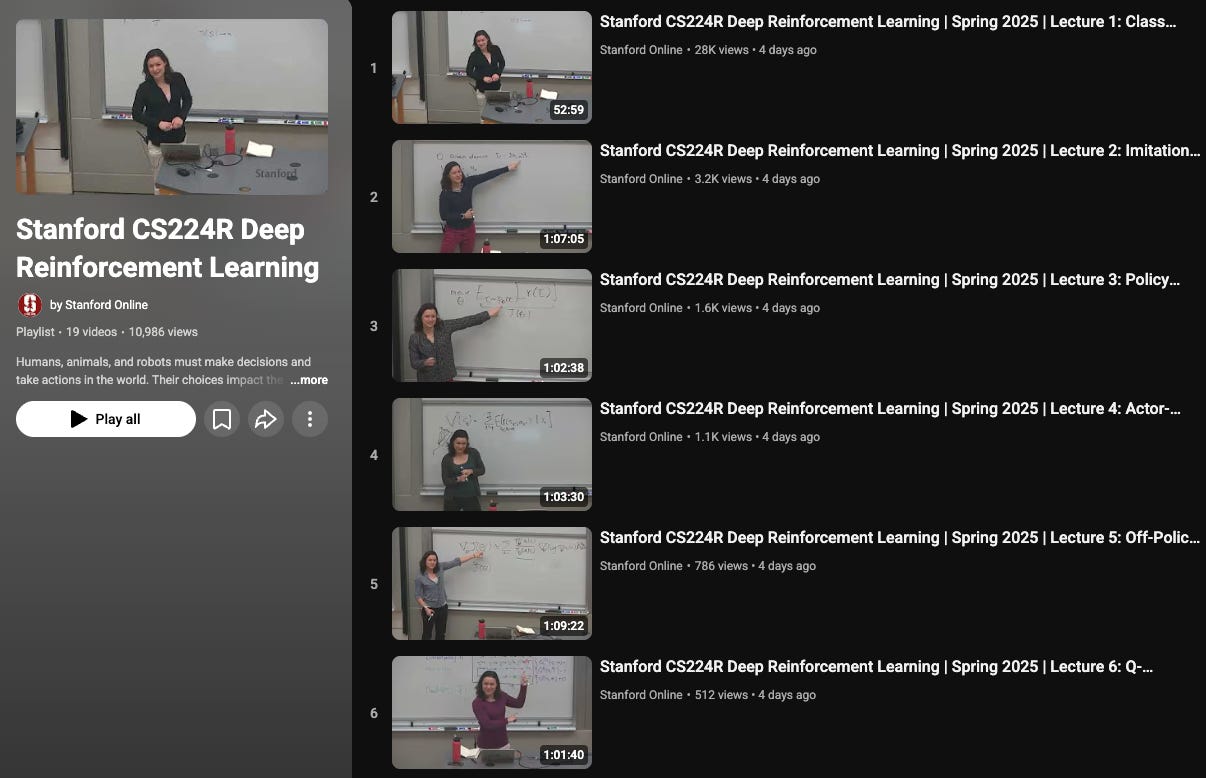Click the 1:03:30 duration badge
This screenshot has height=778, width=1206.
click(x=564, y=497)
